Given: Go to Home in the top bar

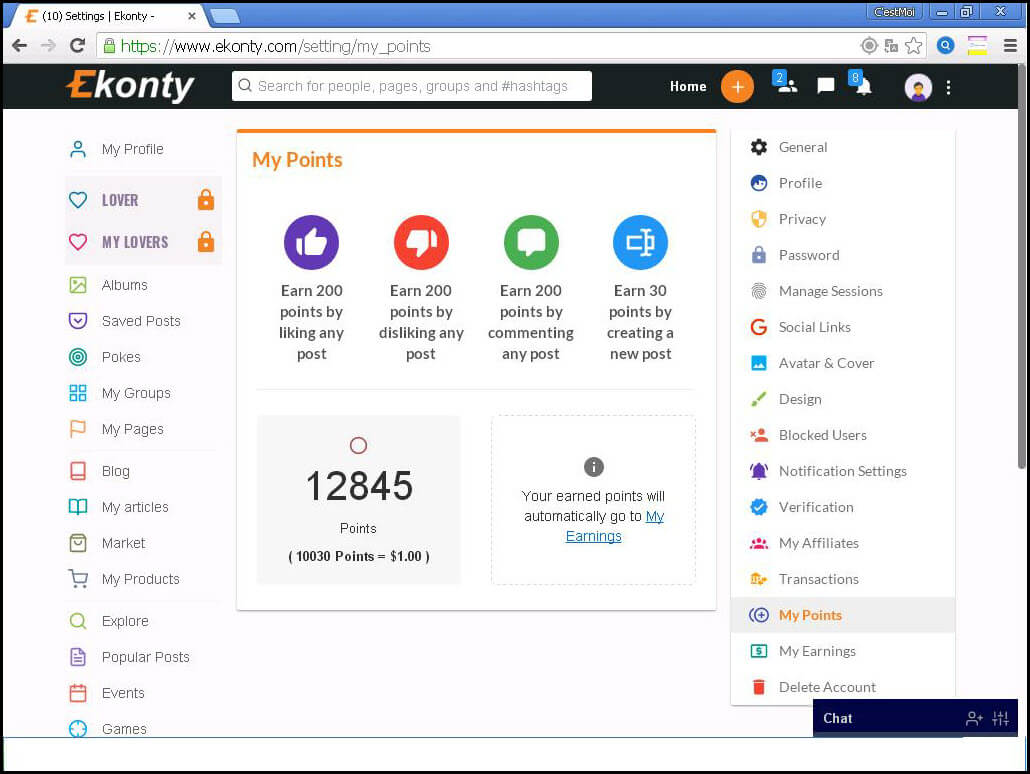Looking at the screenshot, I should click(x=688, y=87).
